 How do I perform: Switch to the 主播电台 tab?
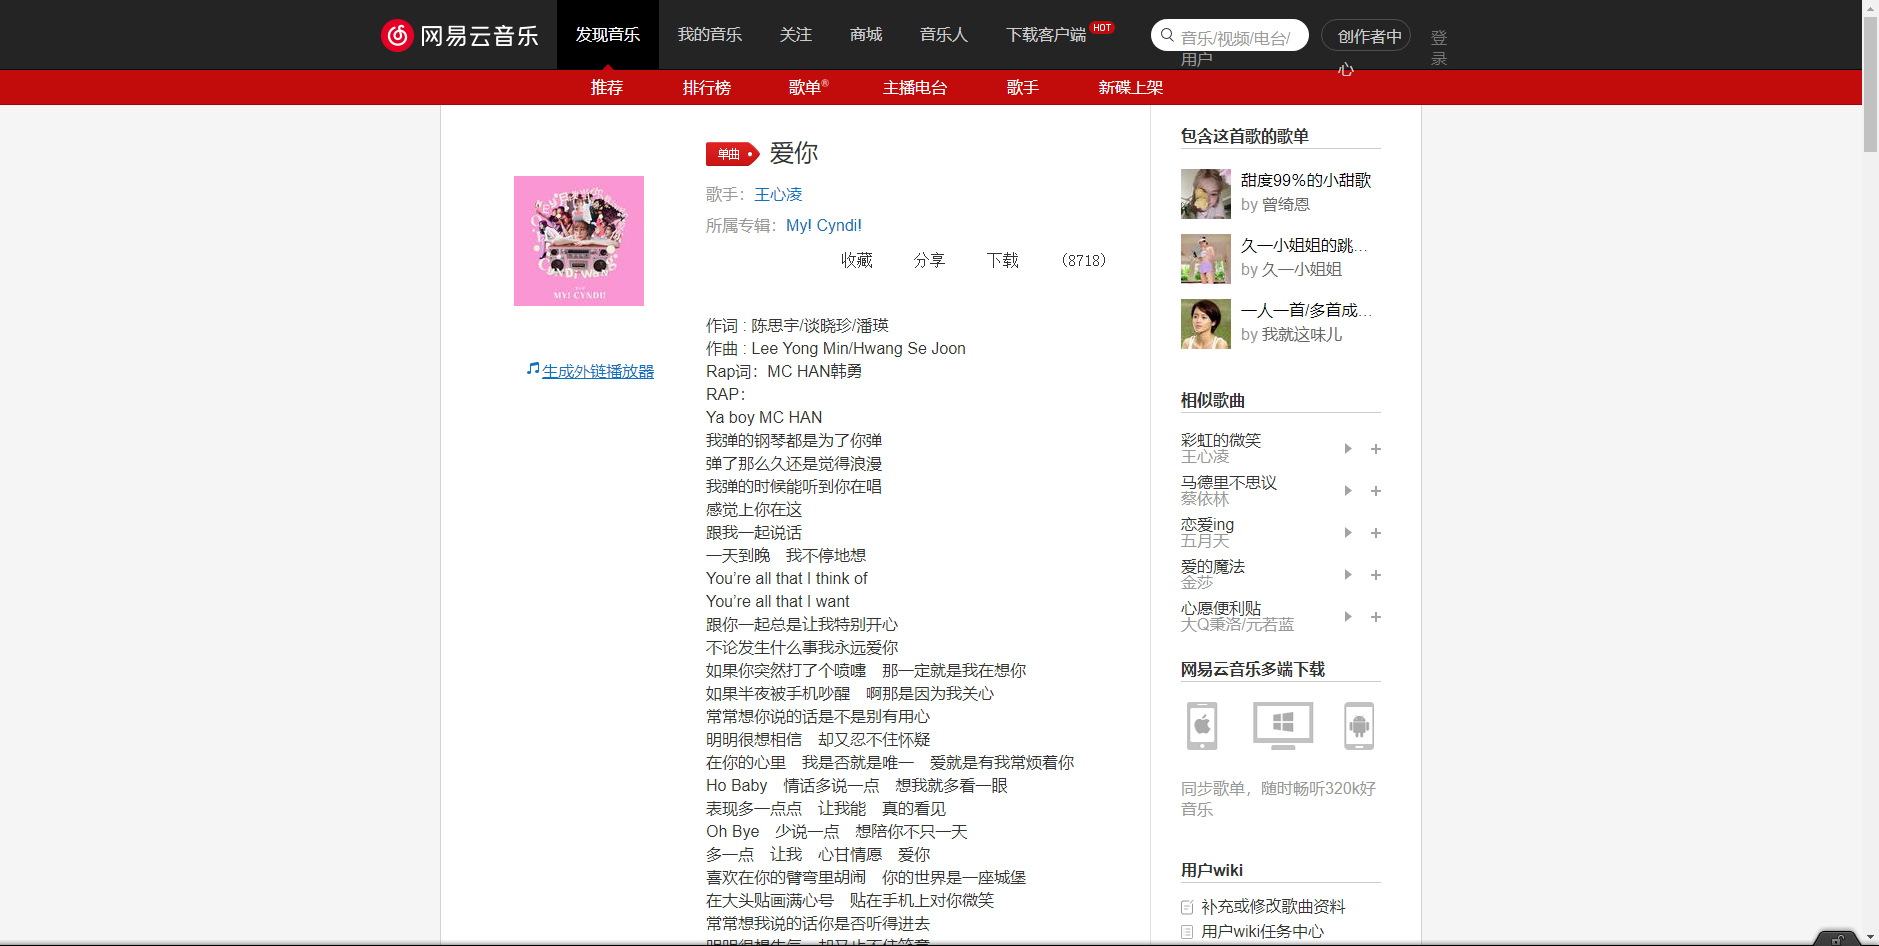tap(914, 88)
